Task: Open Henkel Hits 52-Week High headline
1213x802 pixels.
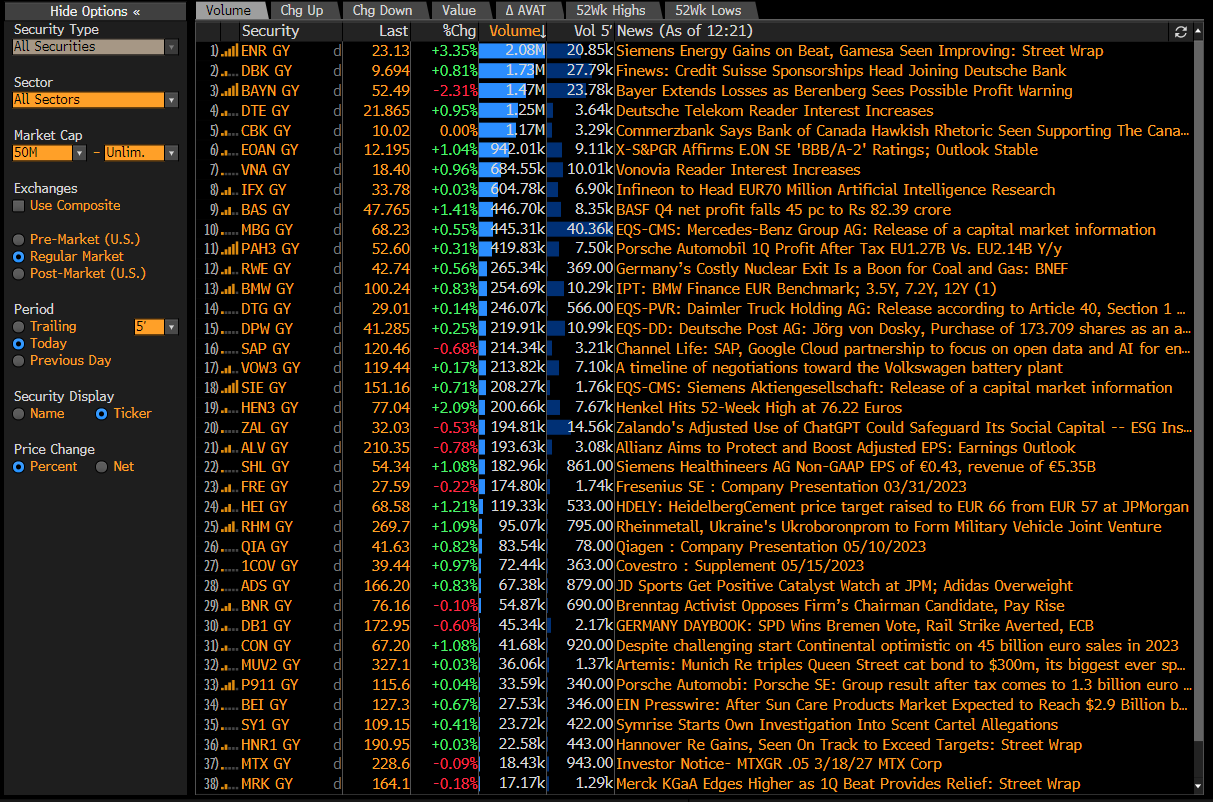Action: pos(759,408)
